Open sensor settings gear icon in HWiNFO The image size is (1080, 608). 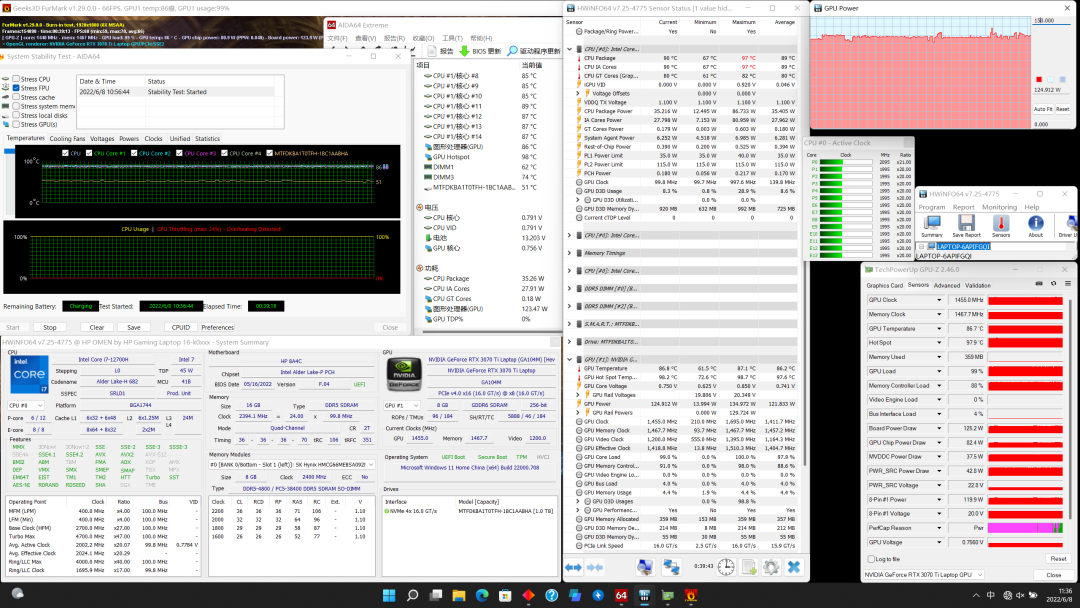tap(769, 567)
